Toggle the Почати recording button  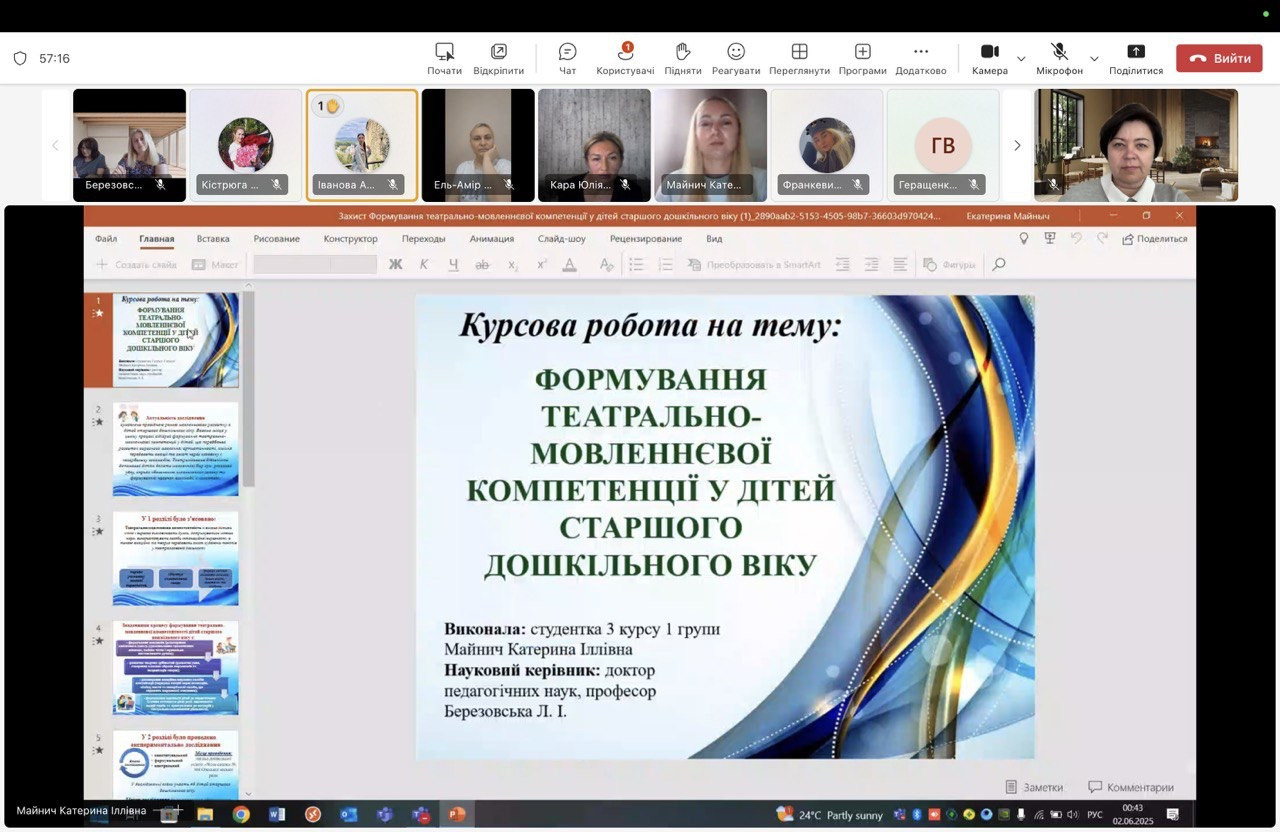(x=444, y=58)
